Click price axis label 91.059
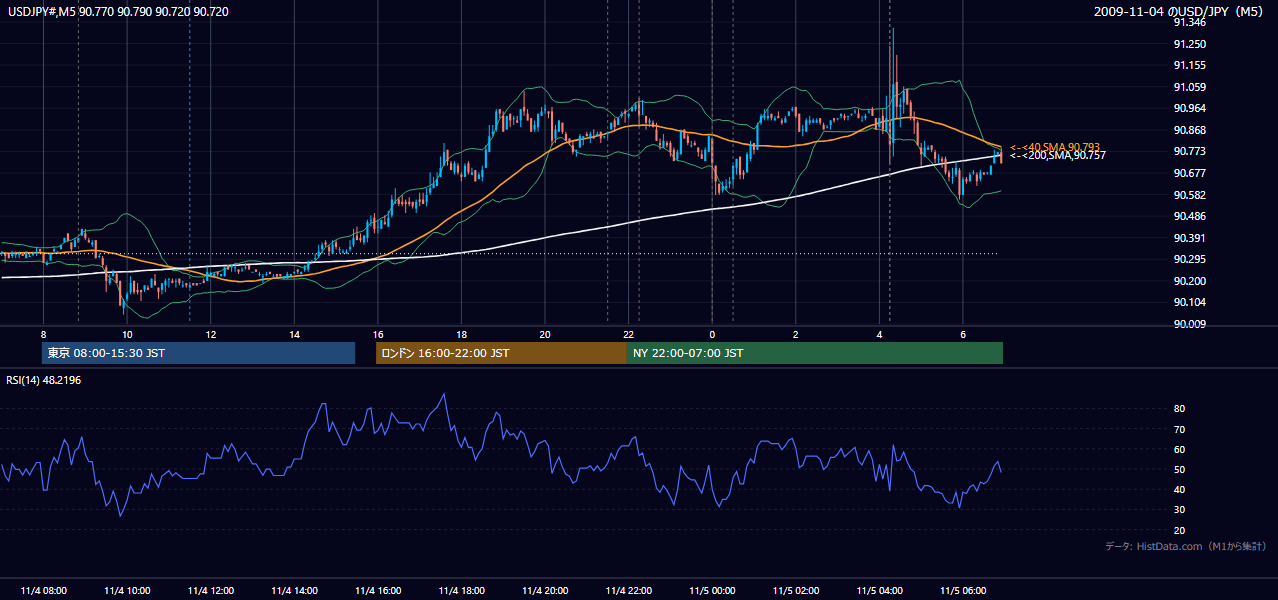 click(1189, 87)
